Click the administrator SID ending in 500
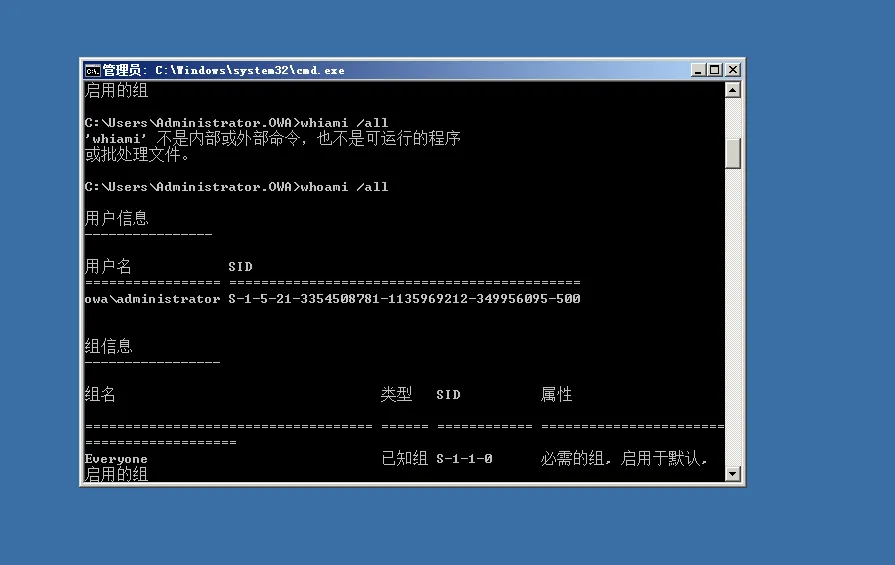Screen dimensions: 895x565 click(x=404, y=299)
